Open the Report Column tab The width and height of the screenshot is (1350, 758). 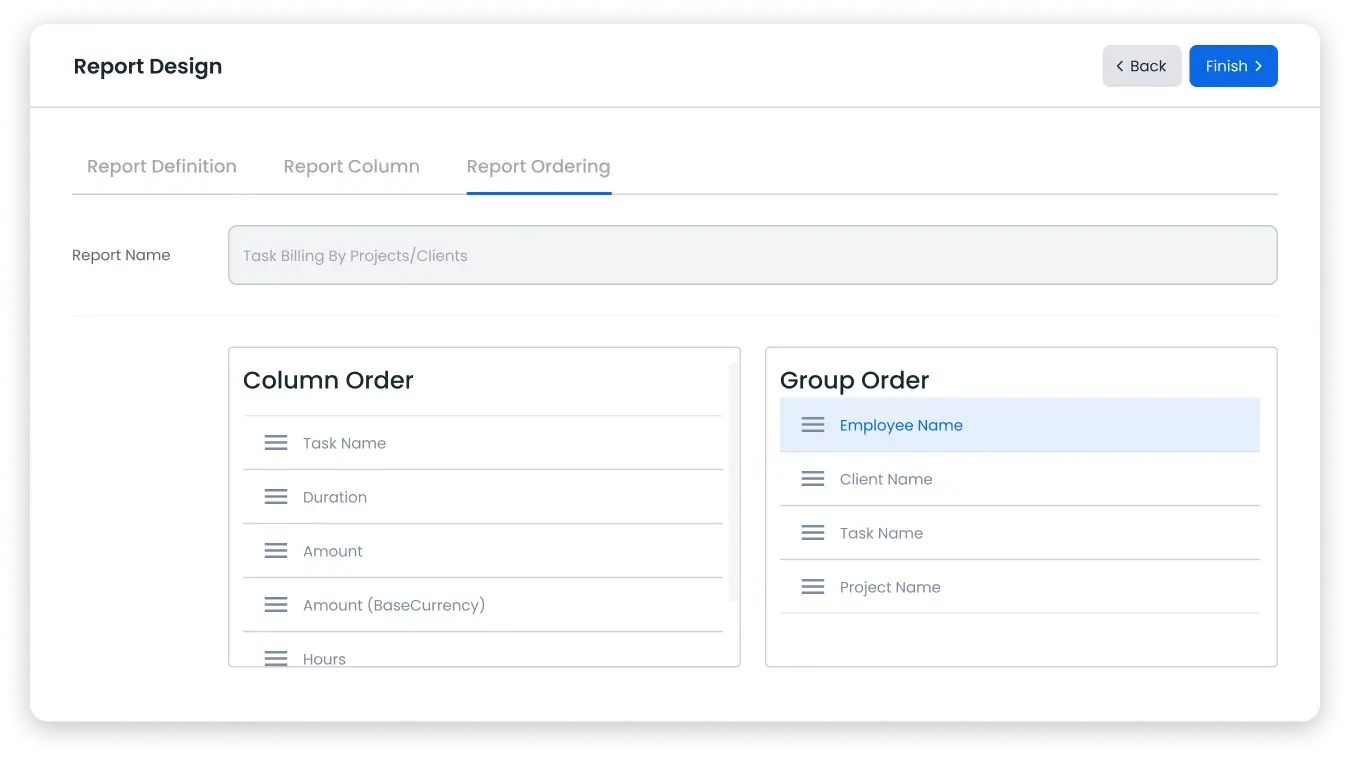(x=351, y=167)
